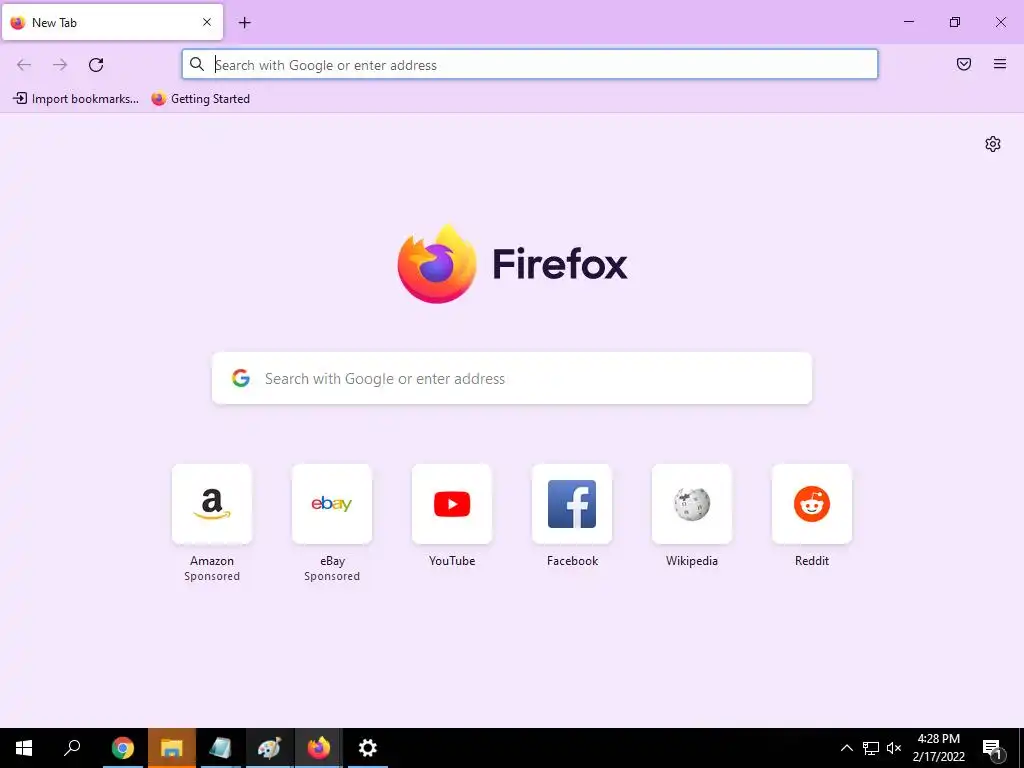1024x768 pixels.
Task: Reload the current page
Action: tap(96, 65)
